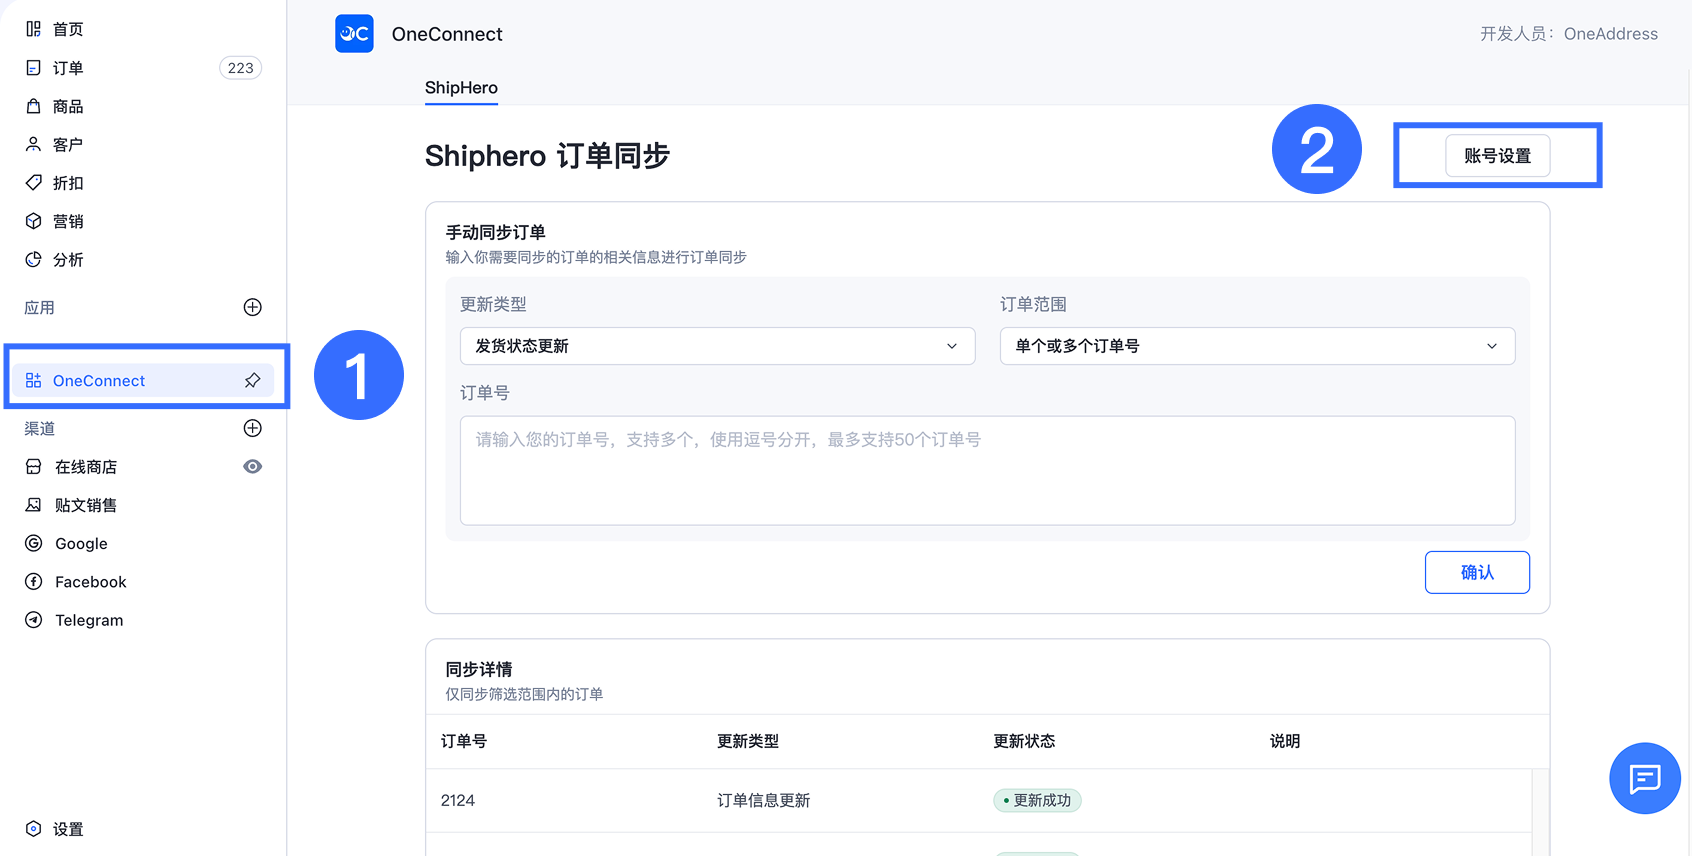Click the OneConnect title in the header
The height and width of the screenshot is (857, 1692).
tap(447, 34)
